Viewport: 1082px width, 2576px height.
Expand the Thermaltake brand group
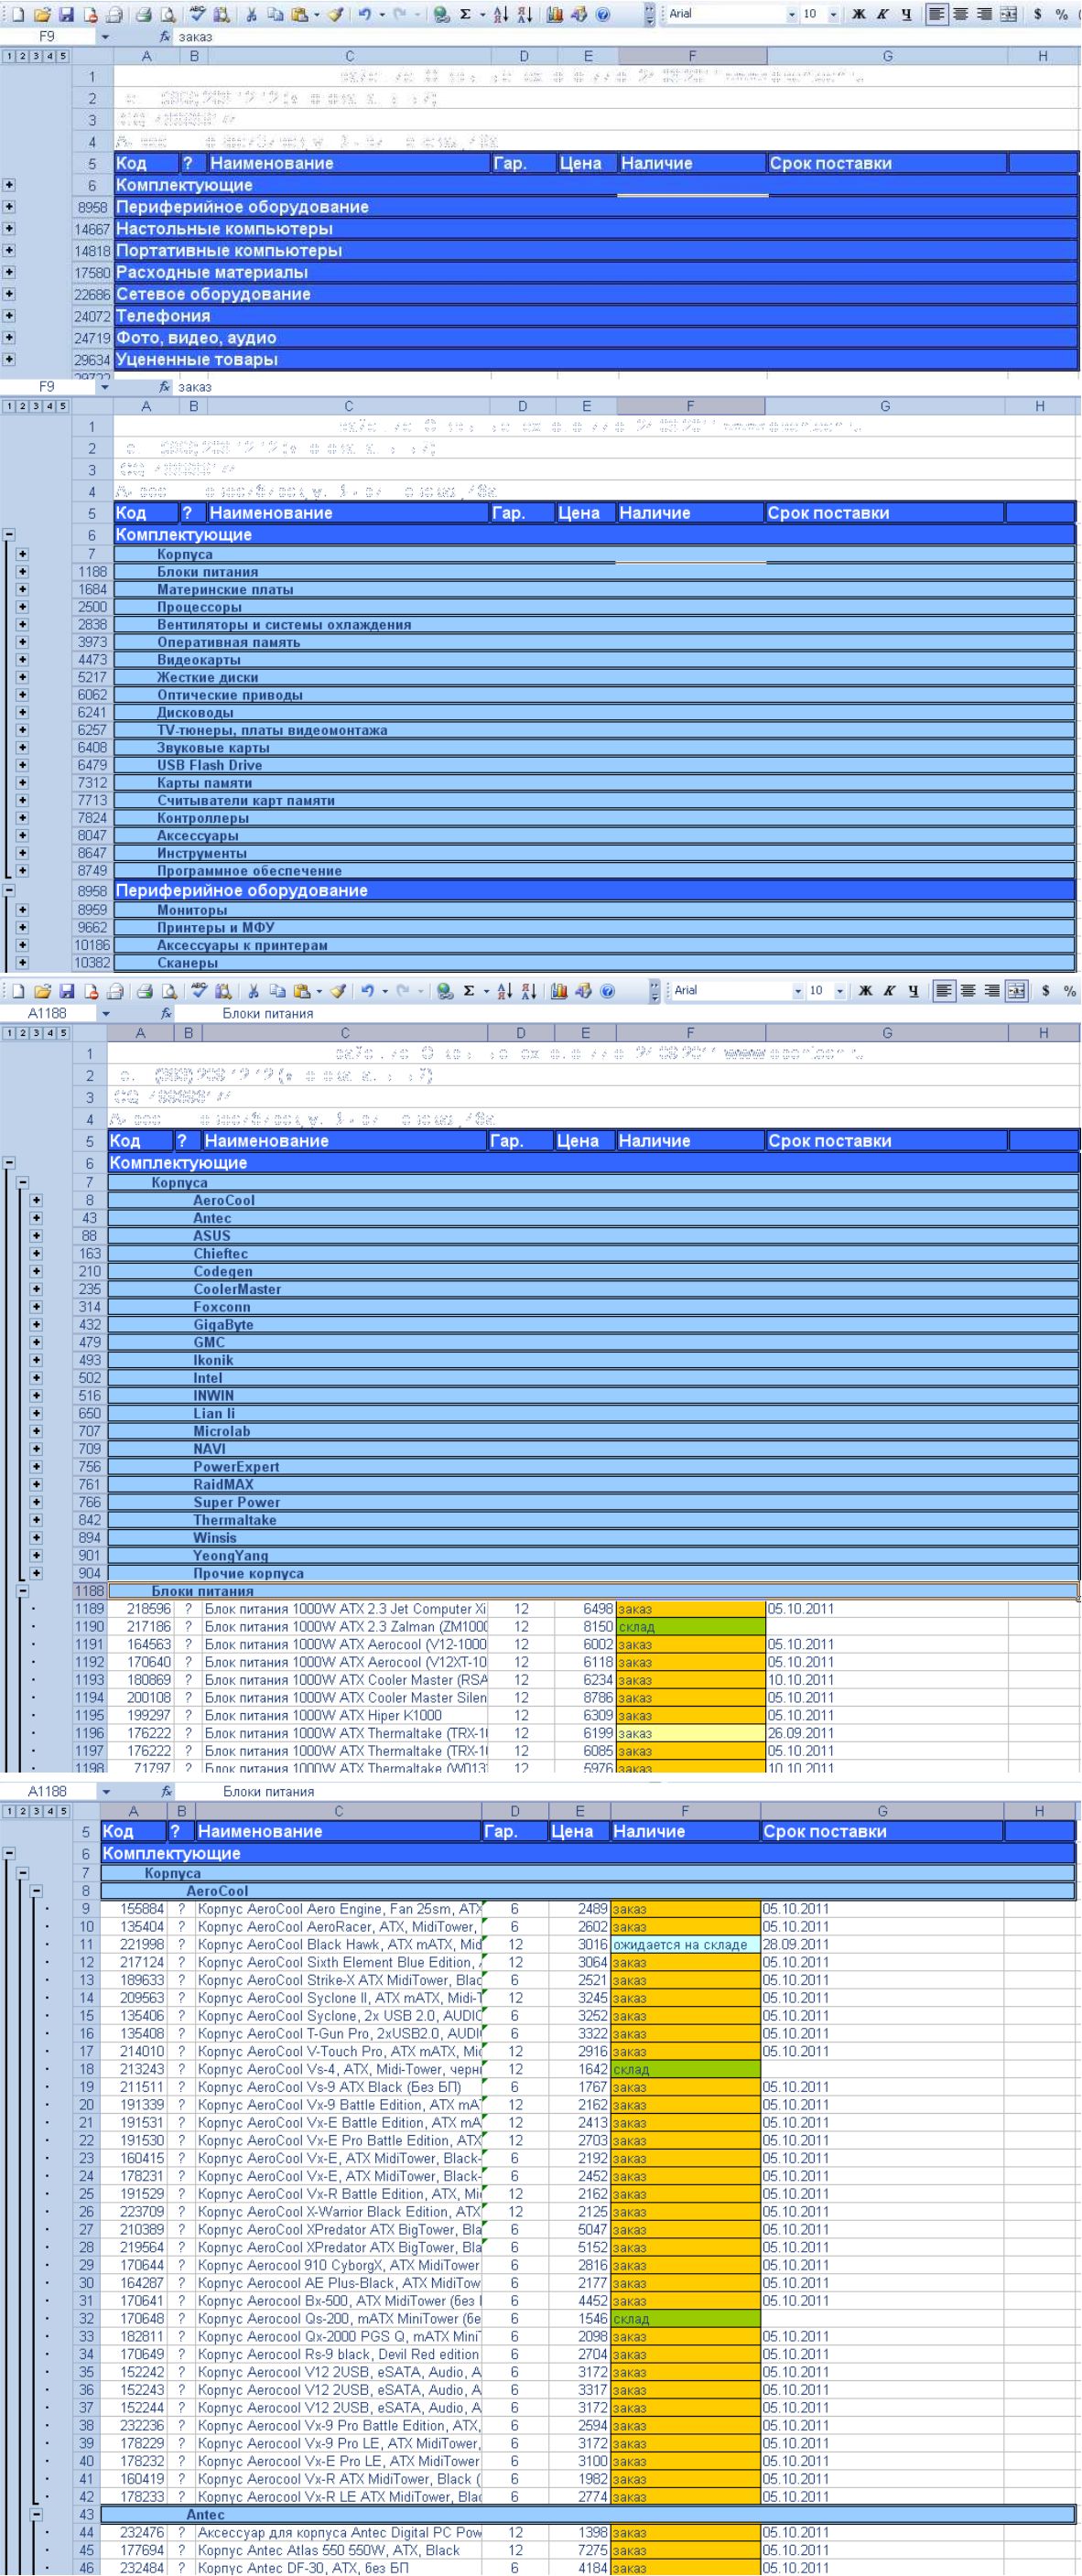[36, 1519]
